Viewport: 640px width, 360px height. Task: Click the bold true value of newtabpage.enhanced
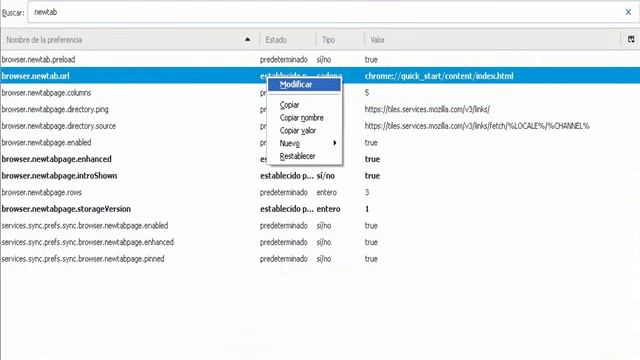click(x=372, y=159)
